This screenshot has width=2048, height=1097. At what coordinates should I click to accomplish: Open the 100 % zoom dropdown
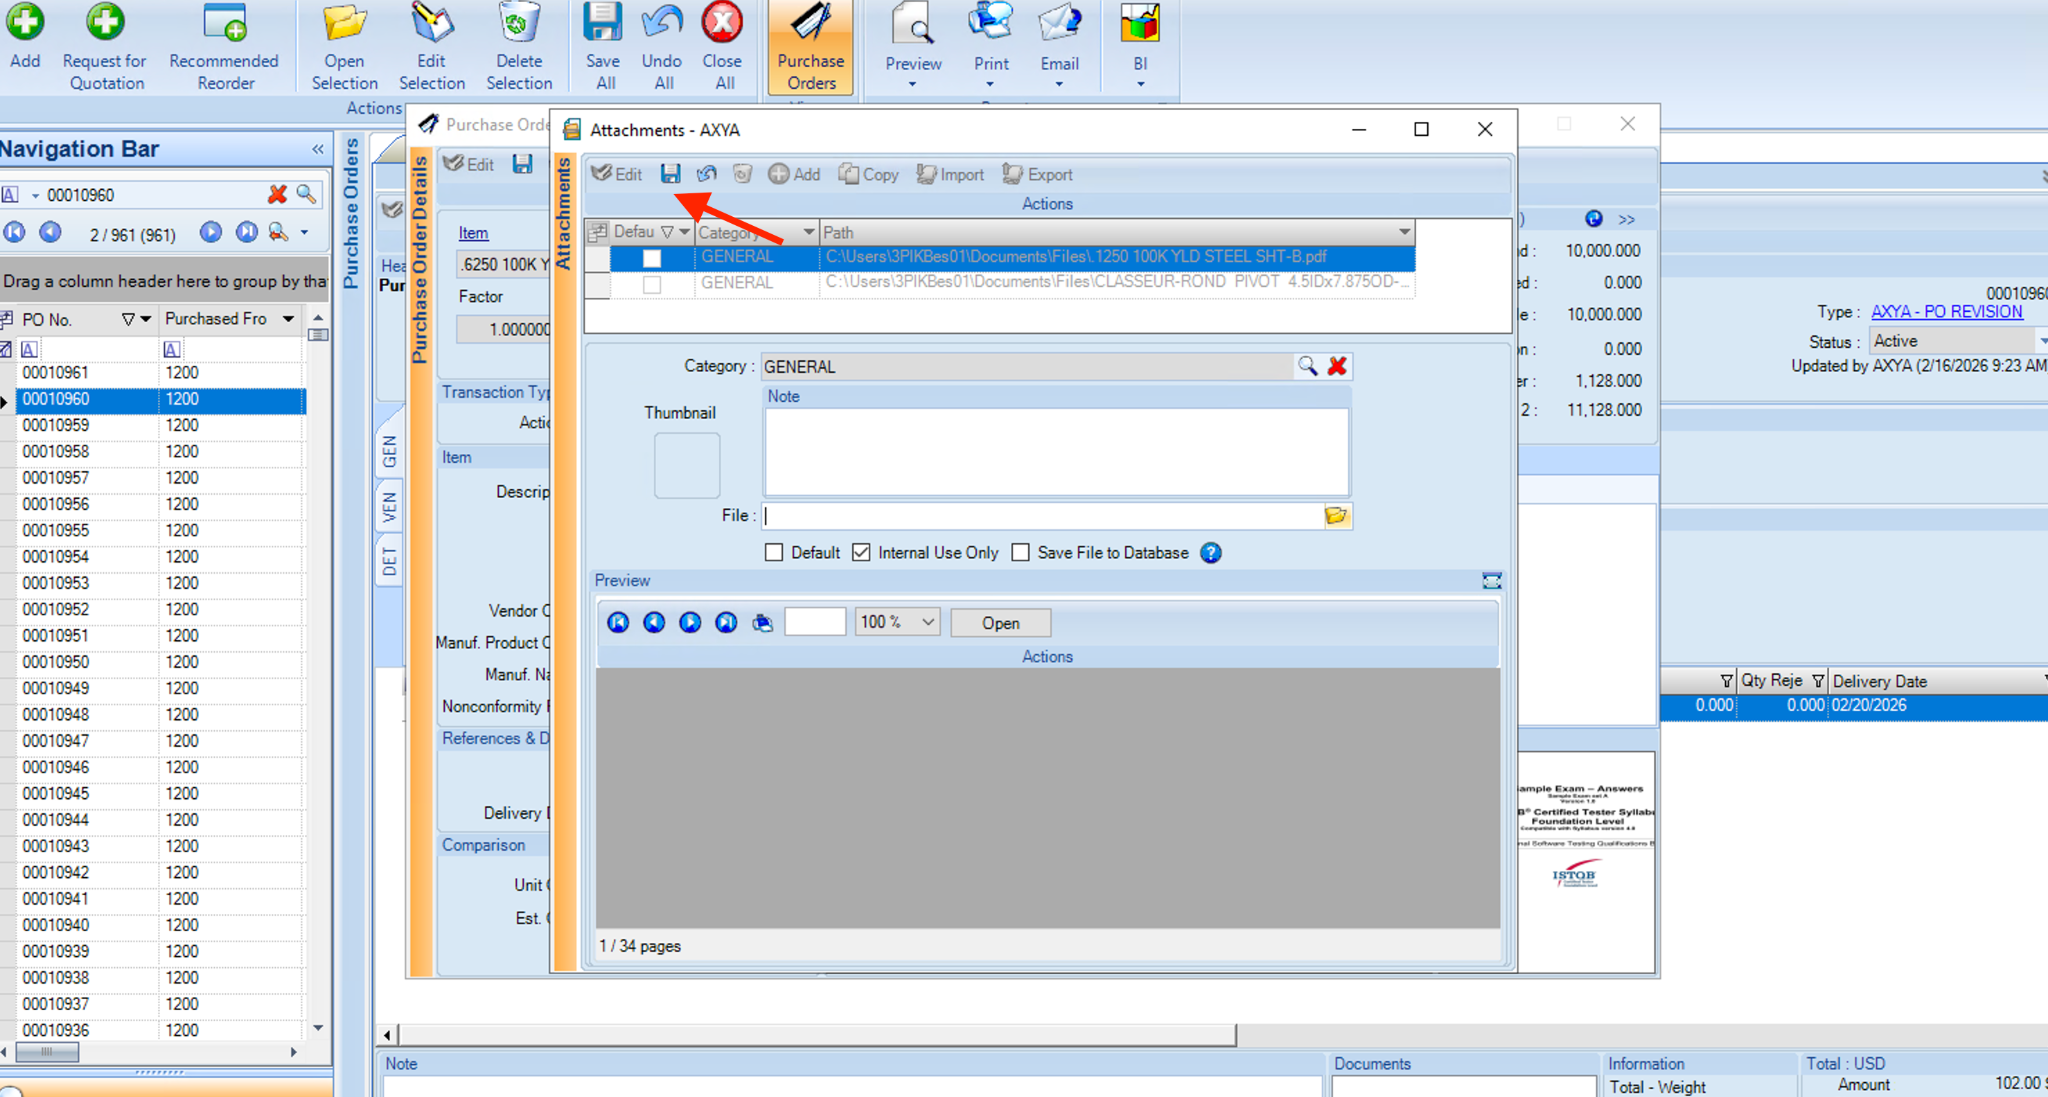click(x=928, y=622)
